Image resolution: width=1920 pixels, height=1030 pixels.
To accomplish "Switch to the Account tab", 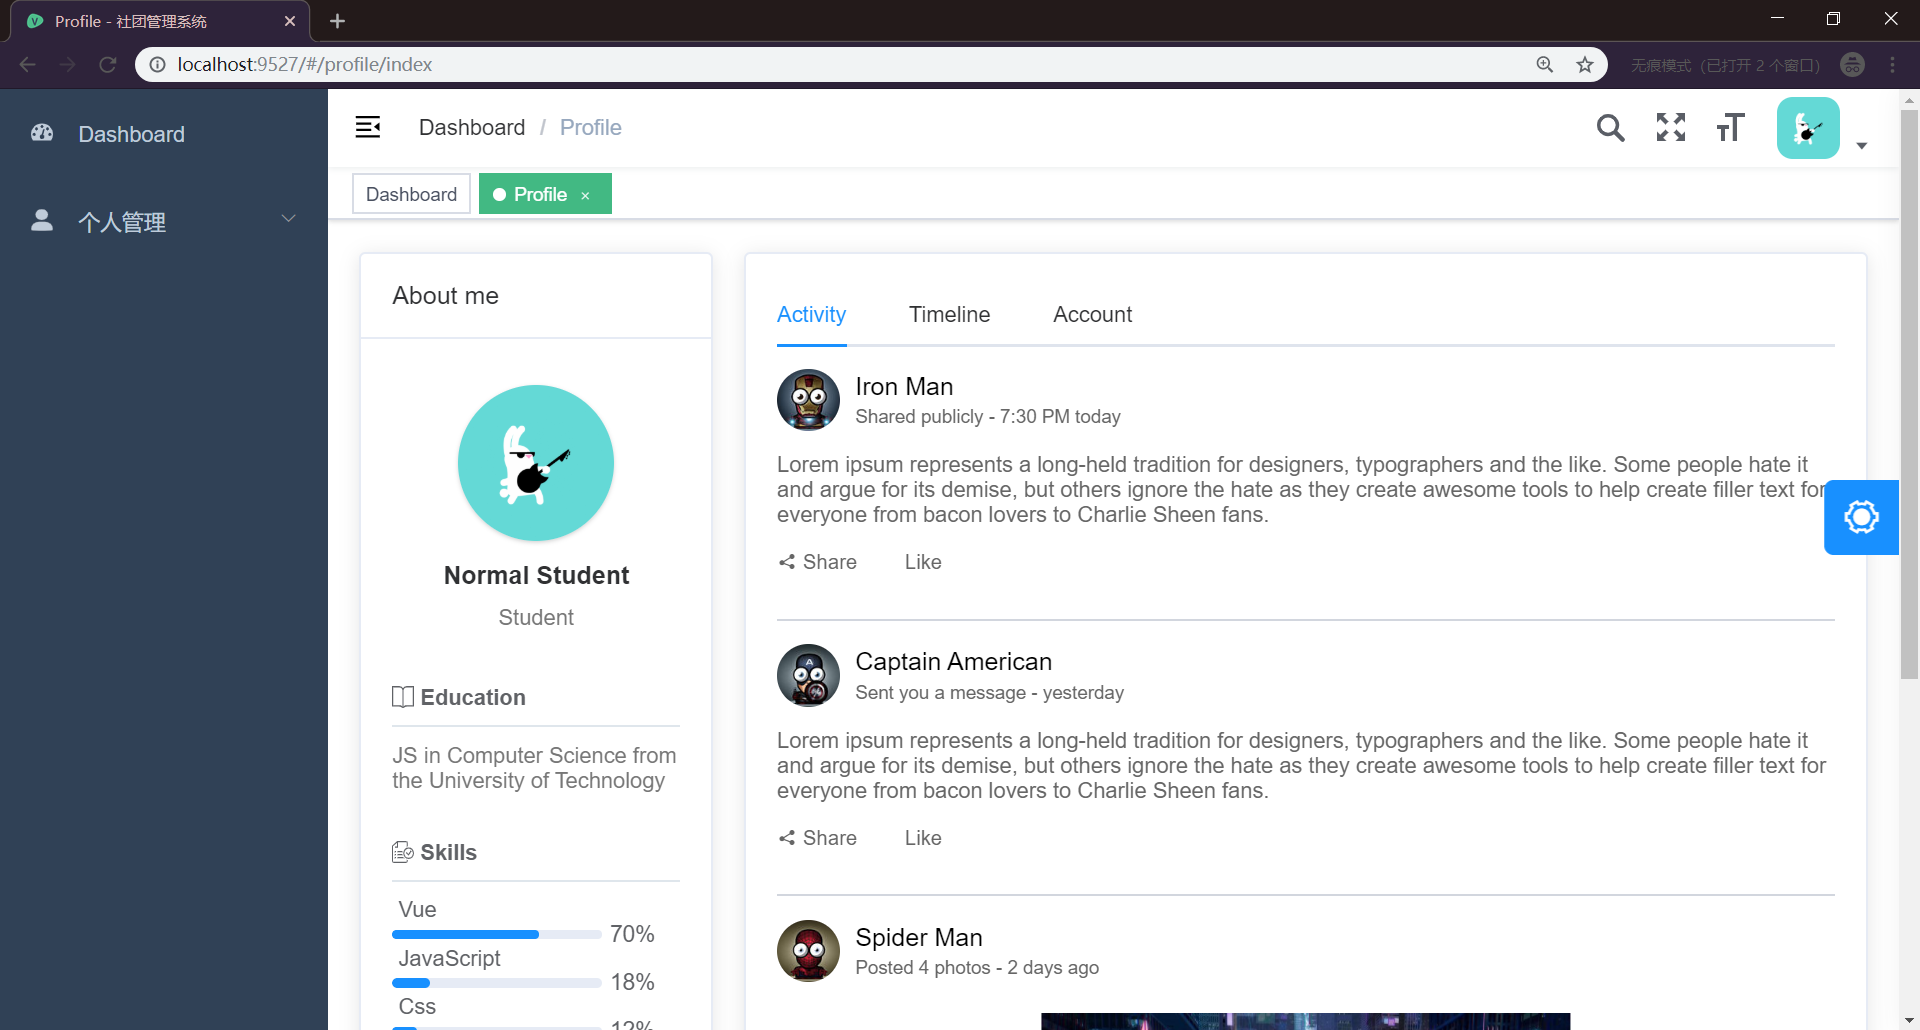I will pos(1092,314).
